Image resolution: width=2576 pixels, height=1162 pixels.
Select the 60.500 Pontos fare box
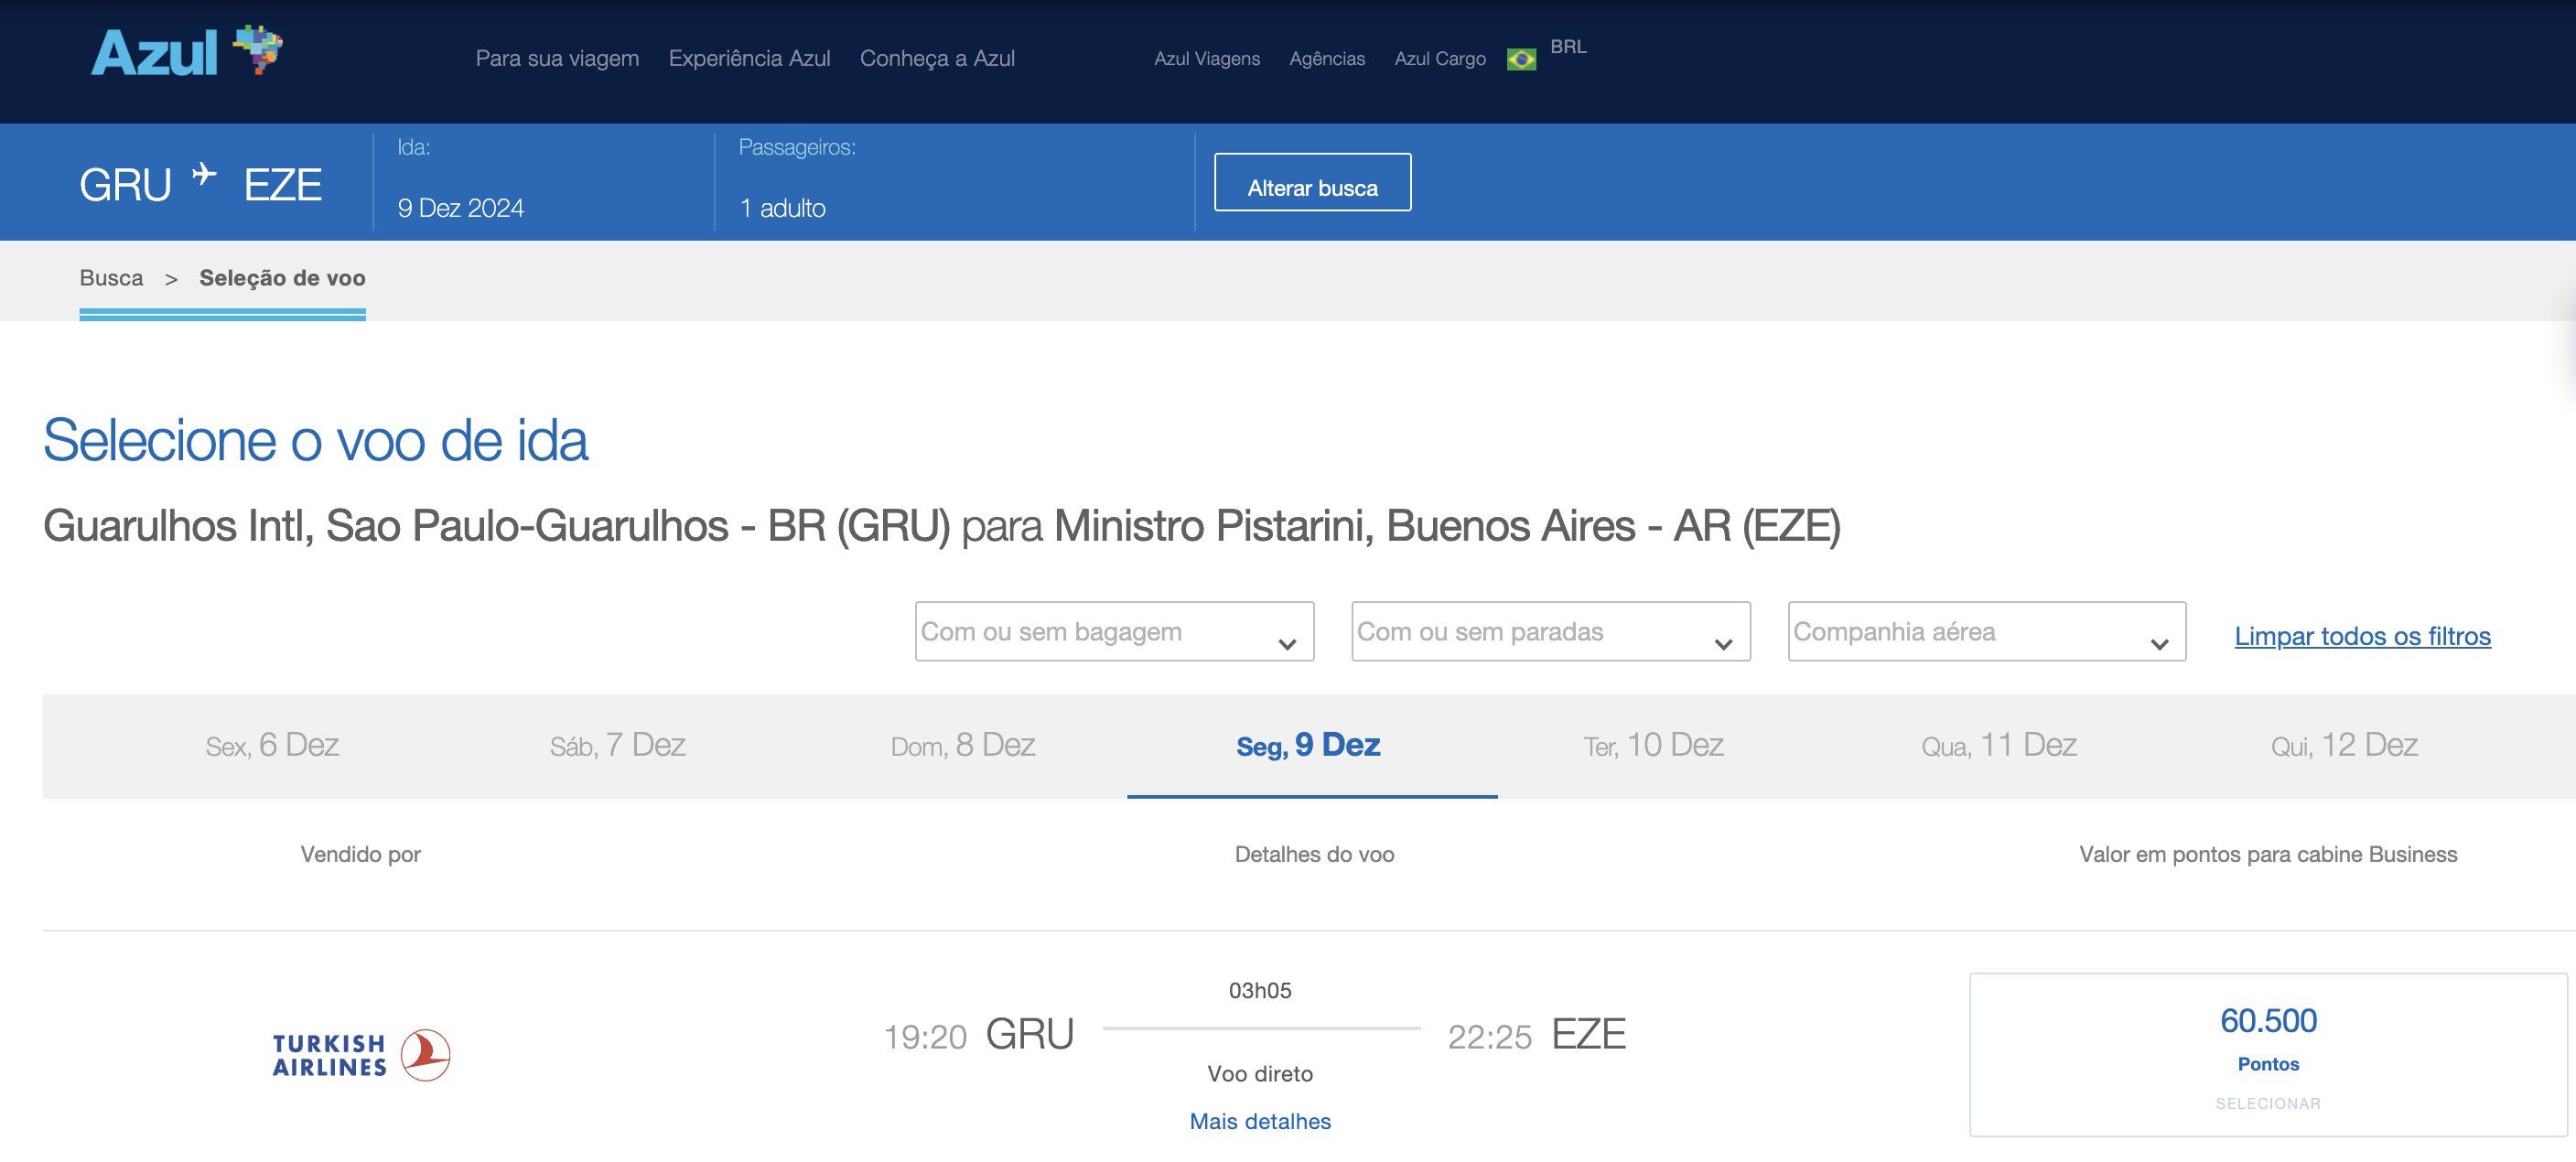2267,1054
